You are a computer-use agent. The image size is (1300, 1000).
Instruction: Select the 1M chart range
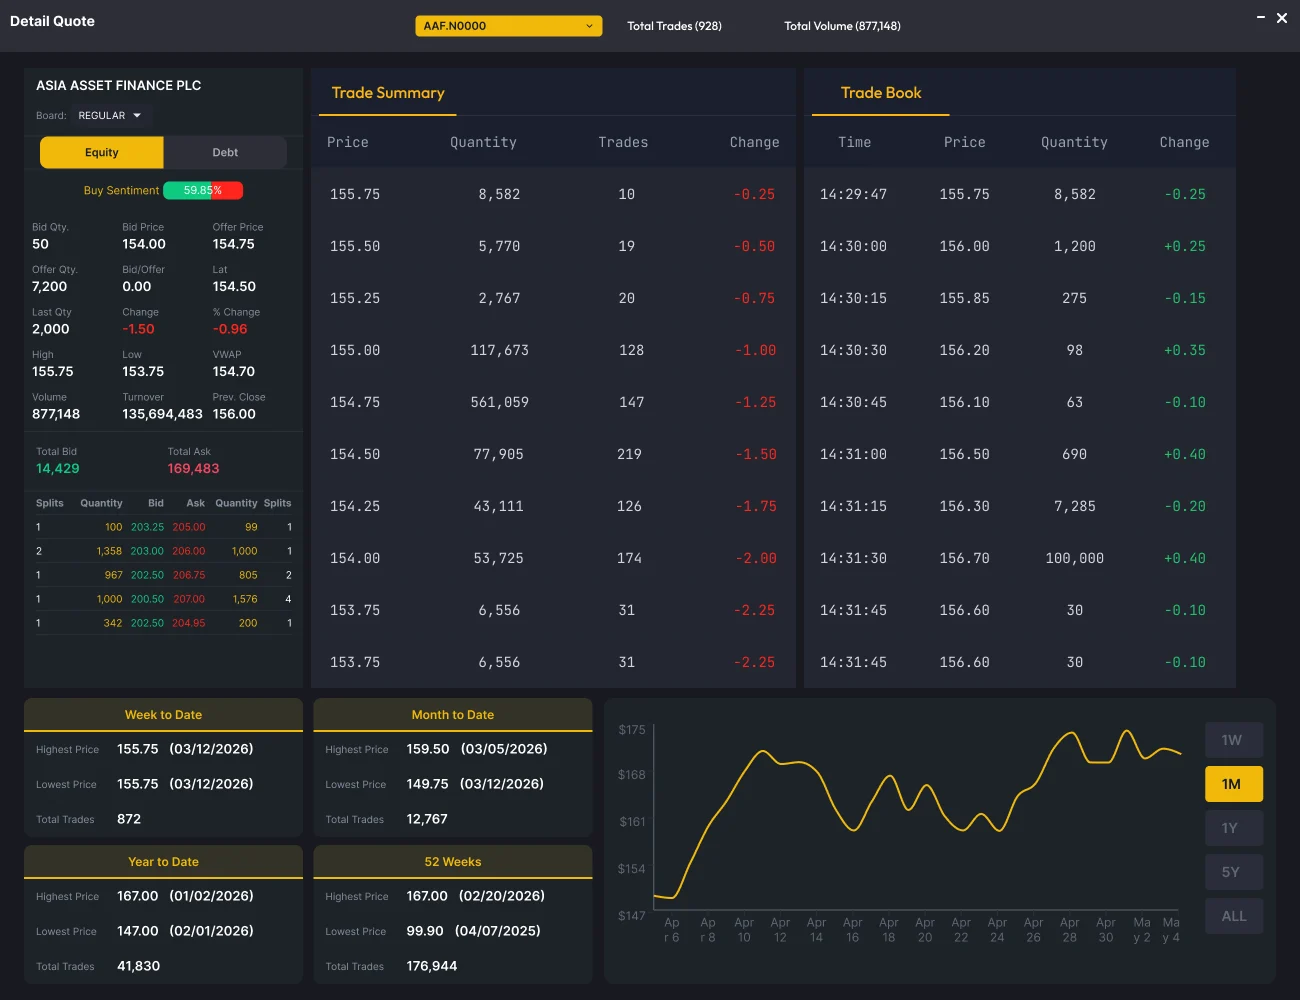1234,784
